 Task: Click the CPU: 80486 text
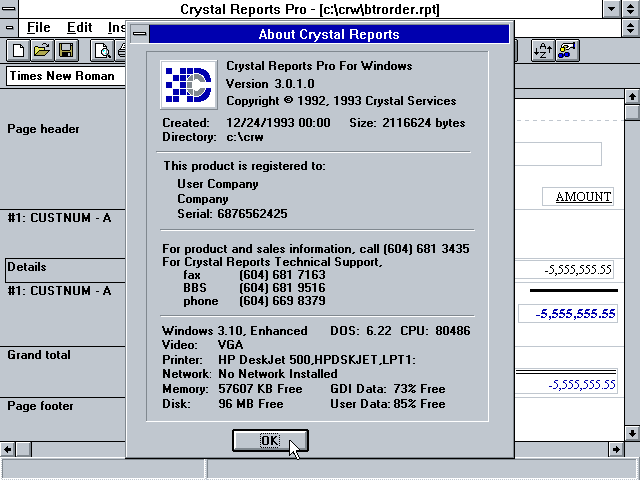pos(435,331)
